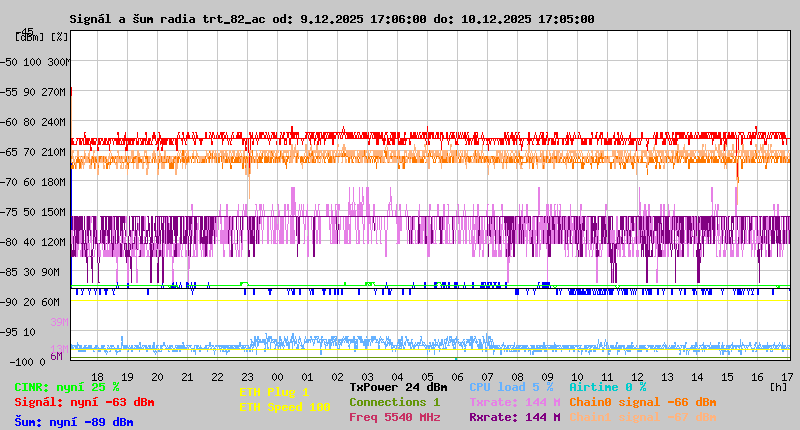
Task: Select the blue Šum -89 dBm legend label
Action: [x=73, y=422]
